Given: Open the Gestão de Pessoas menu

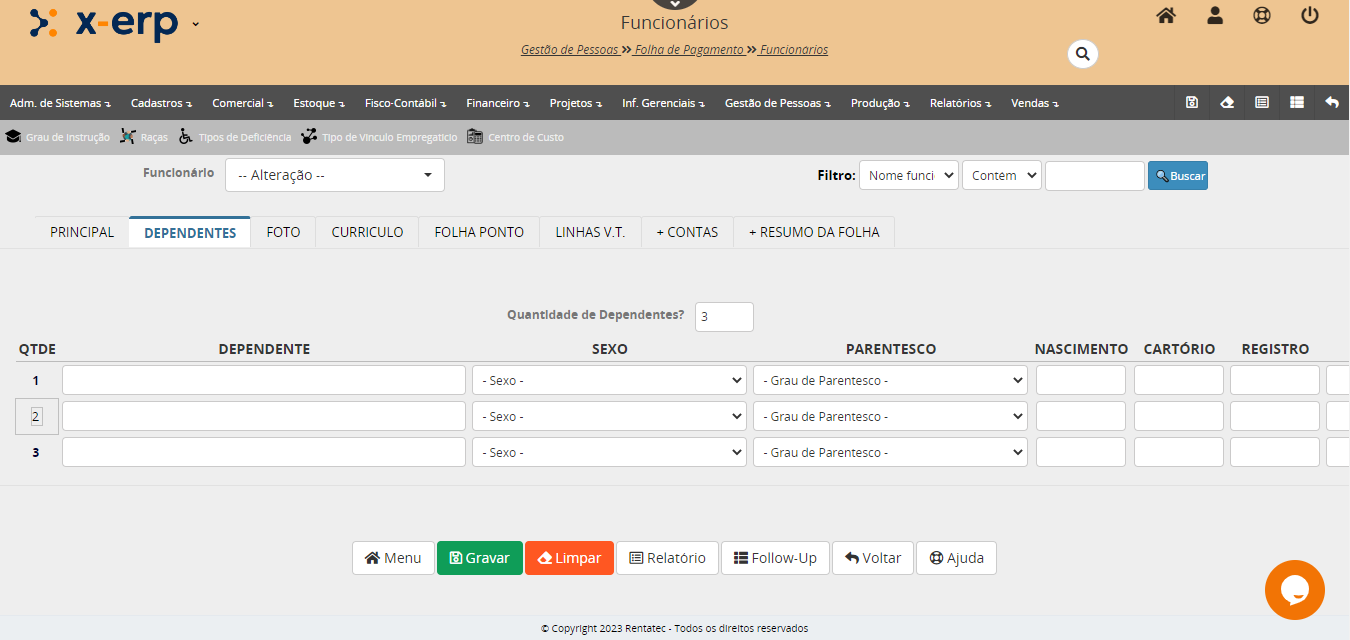Looking at the screenshot, I should point(777,103).
